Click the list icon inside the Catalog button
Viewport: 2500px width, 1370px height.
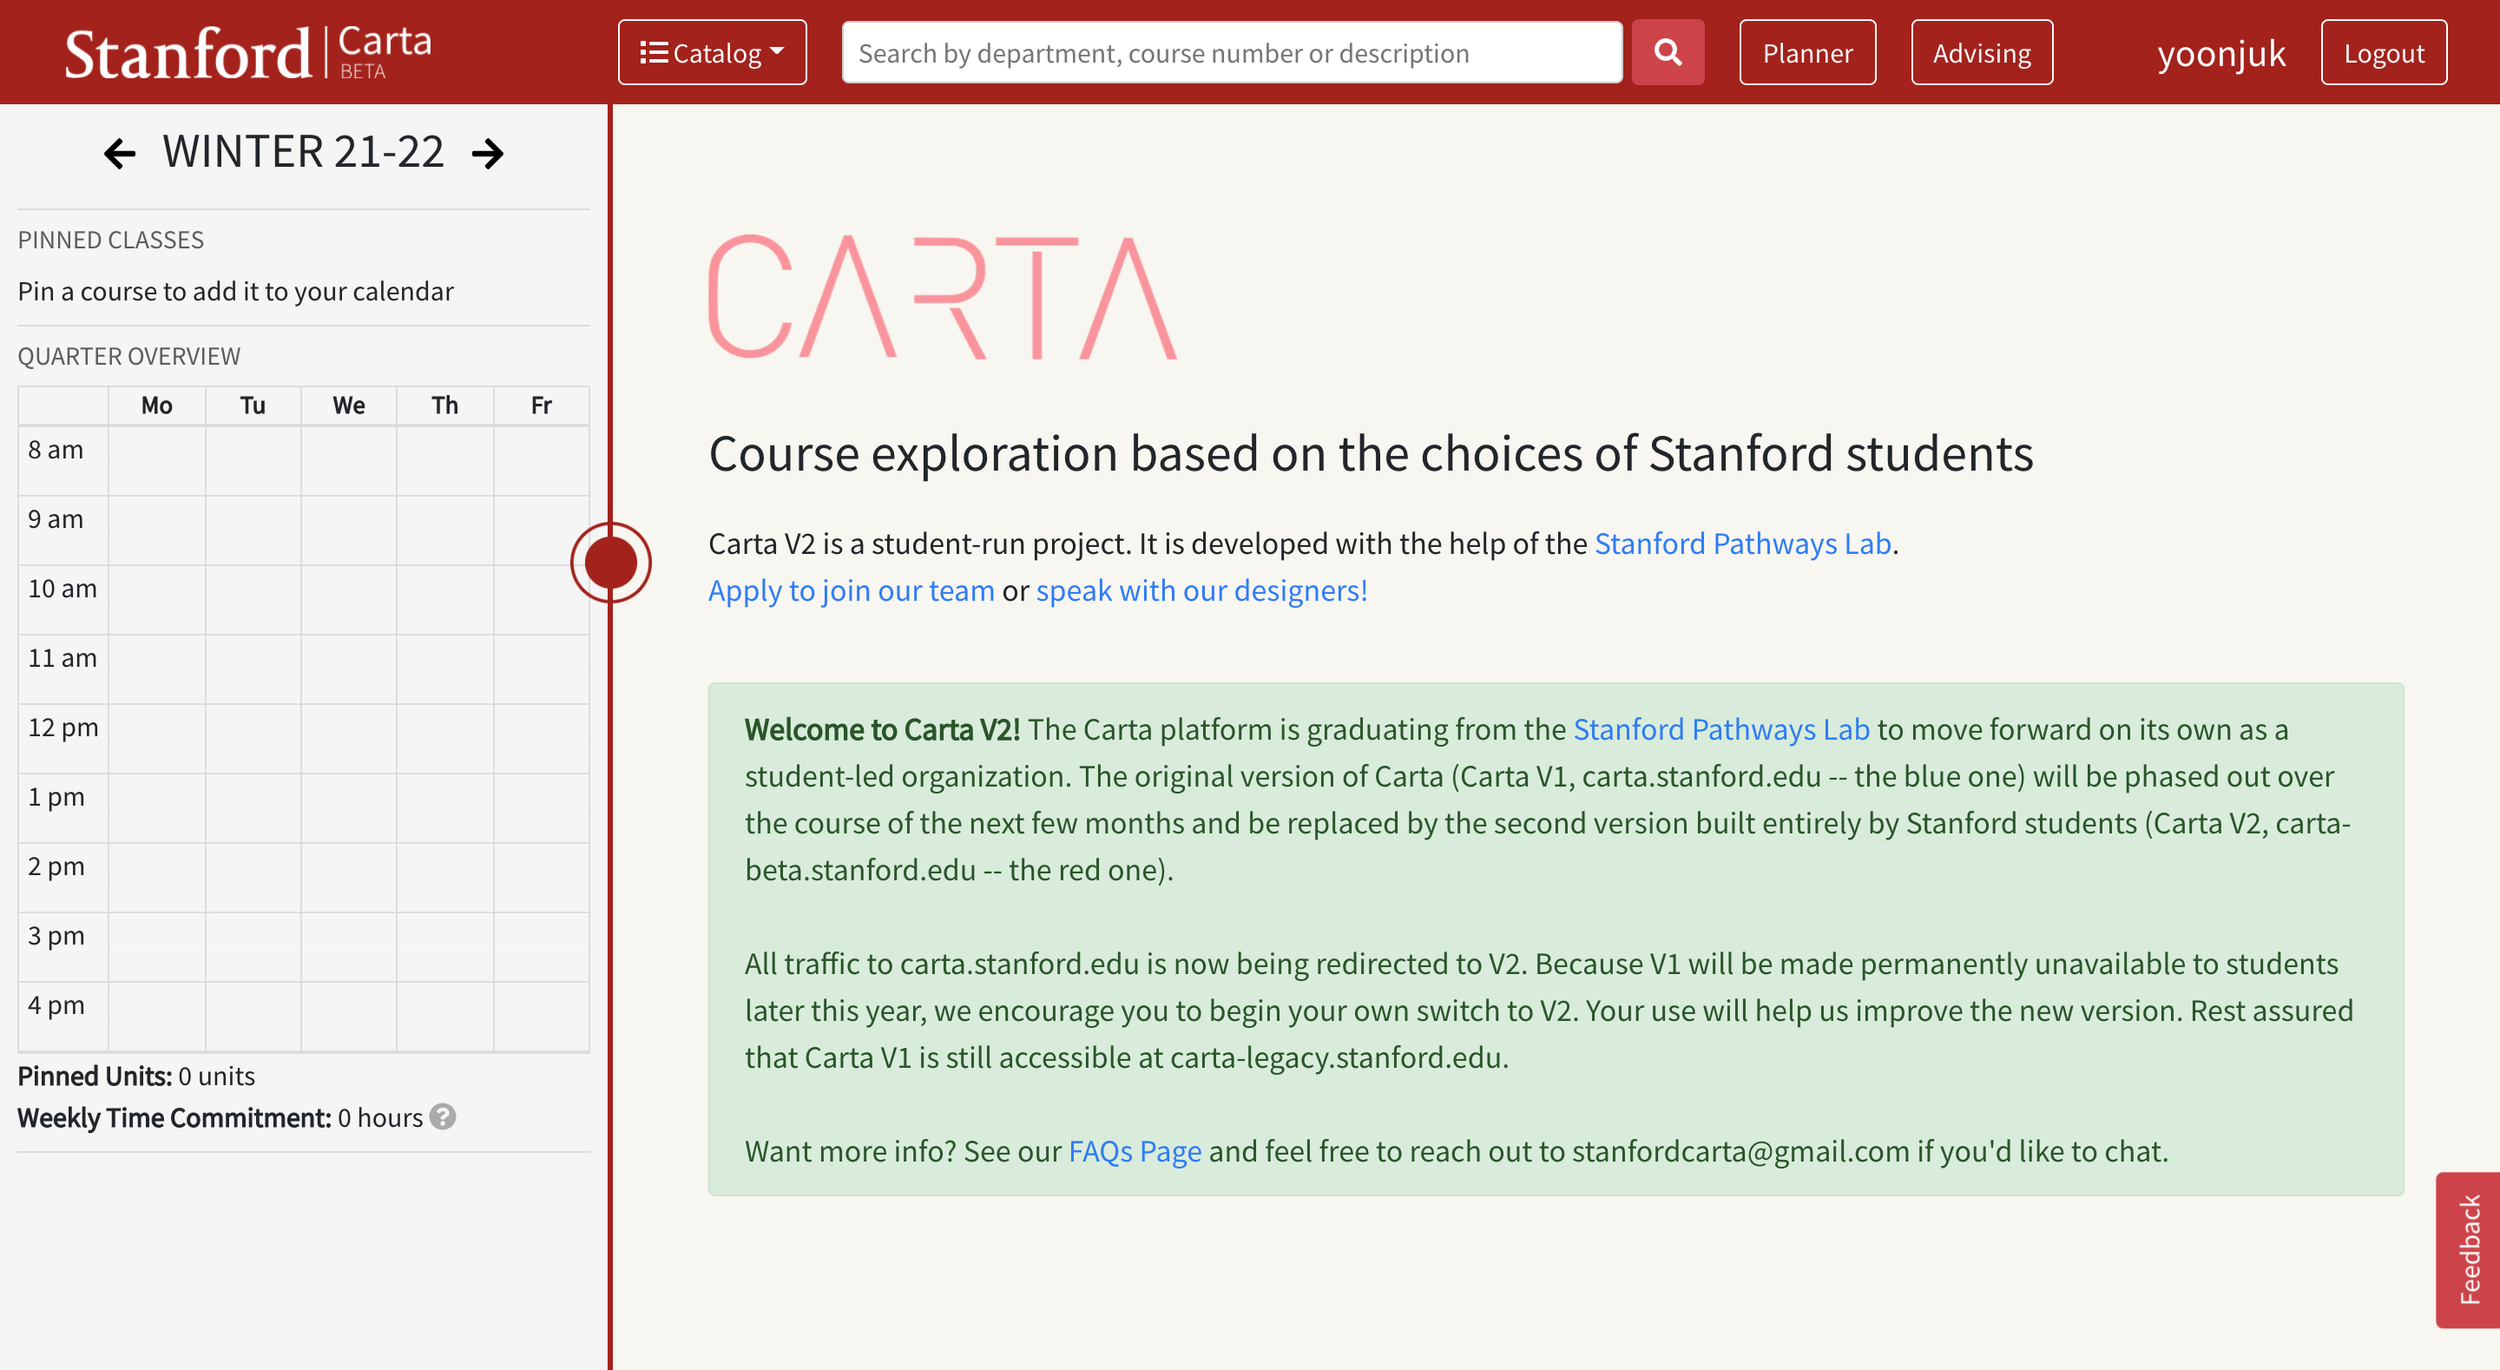pos(657,52)
